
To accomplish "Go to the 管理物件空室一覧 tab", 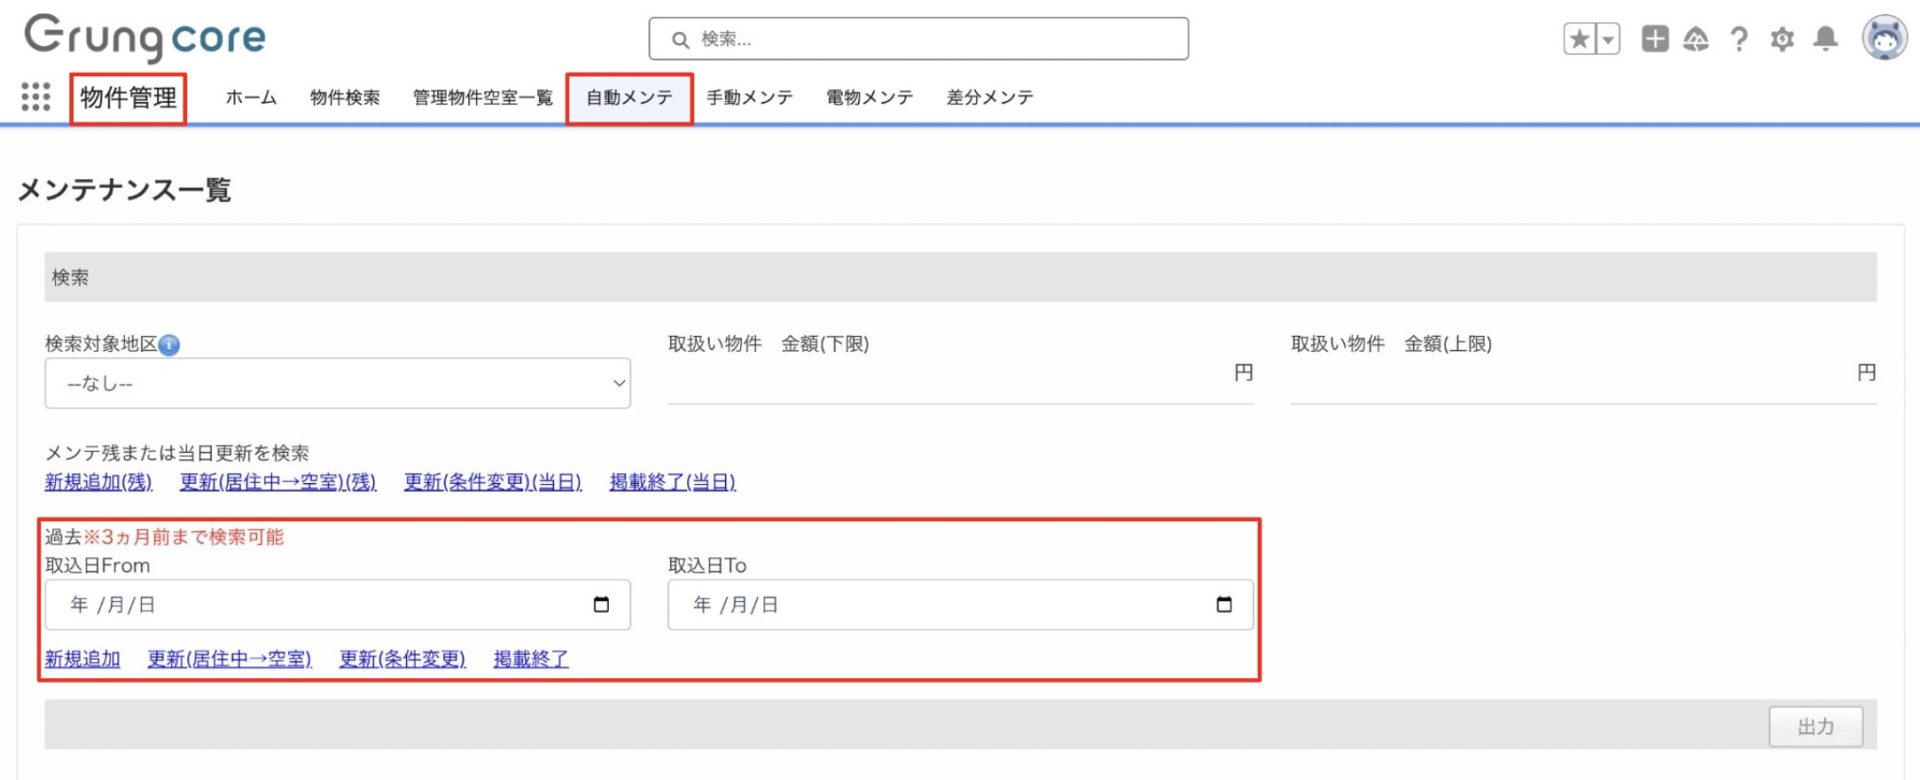I will tap(482, 97).
